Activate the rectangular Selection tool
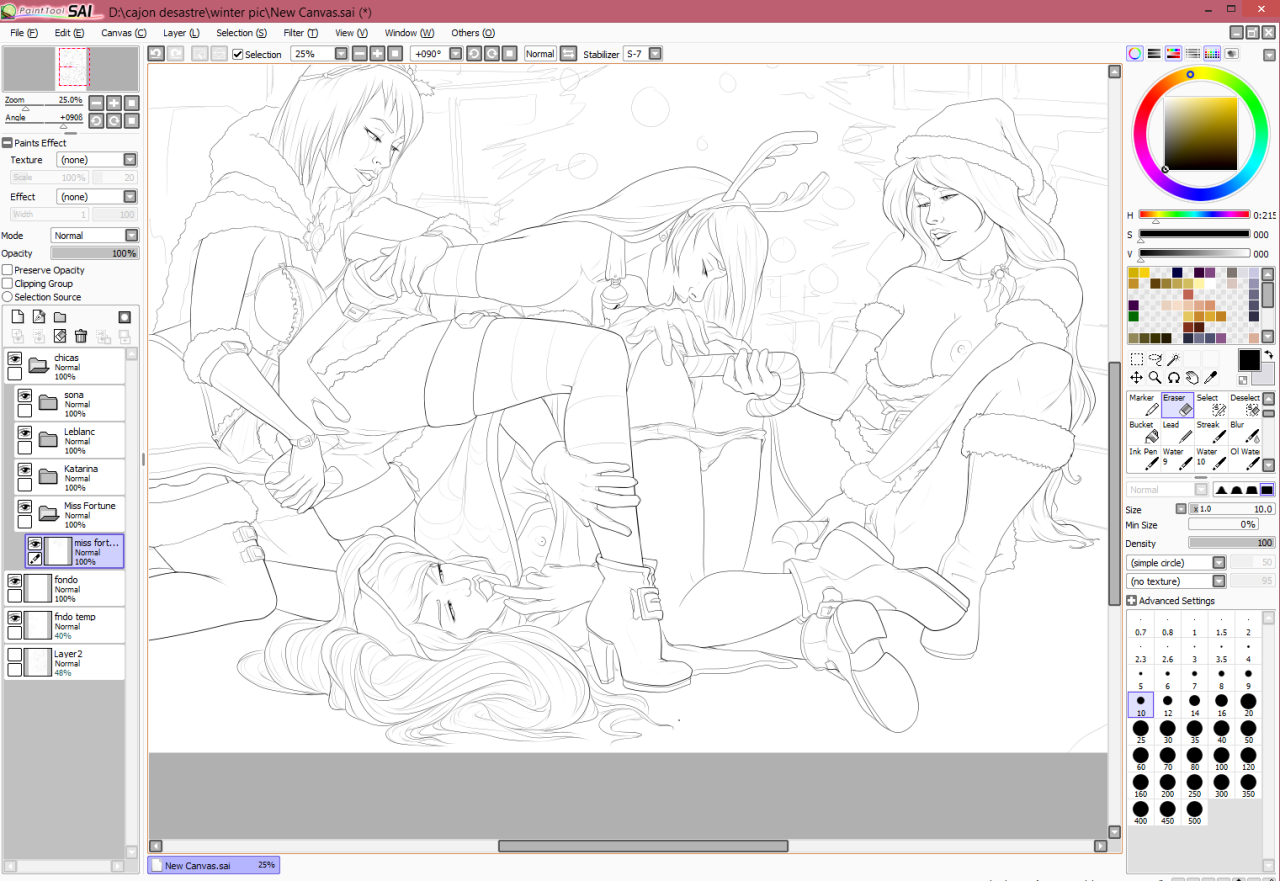The width and height of the screenshot is (1280, 881). pyautogui.click(x=1137, y=359)
